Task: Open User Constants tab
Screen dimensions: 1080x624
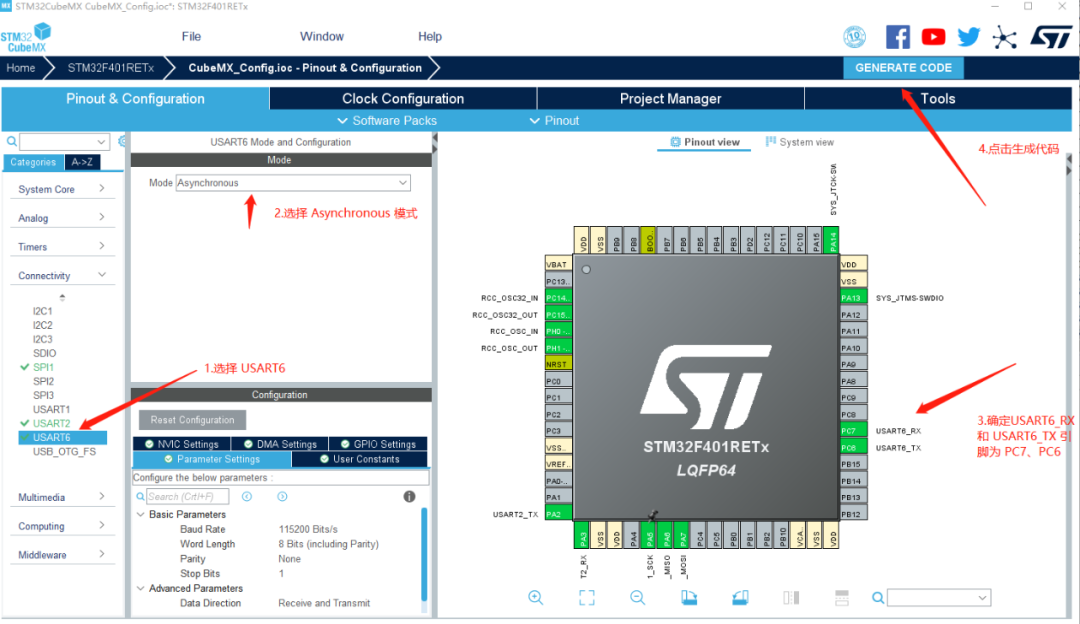Action: coord(360,459)
